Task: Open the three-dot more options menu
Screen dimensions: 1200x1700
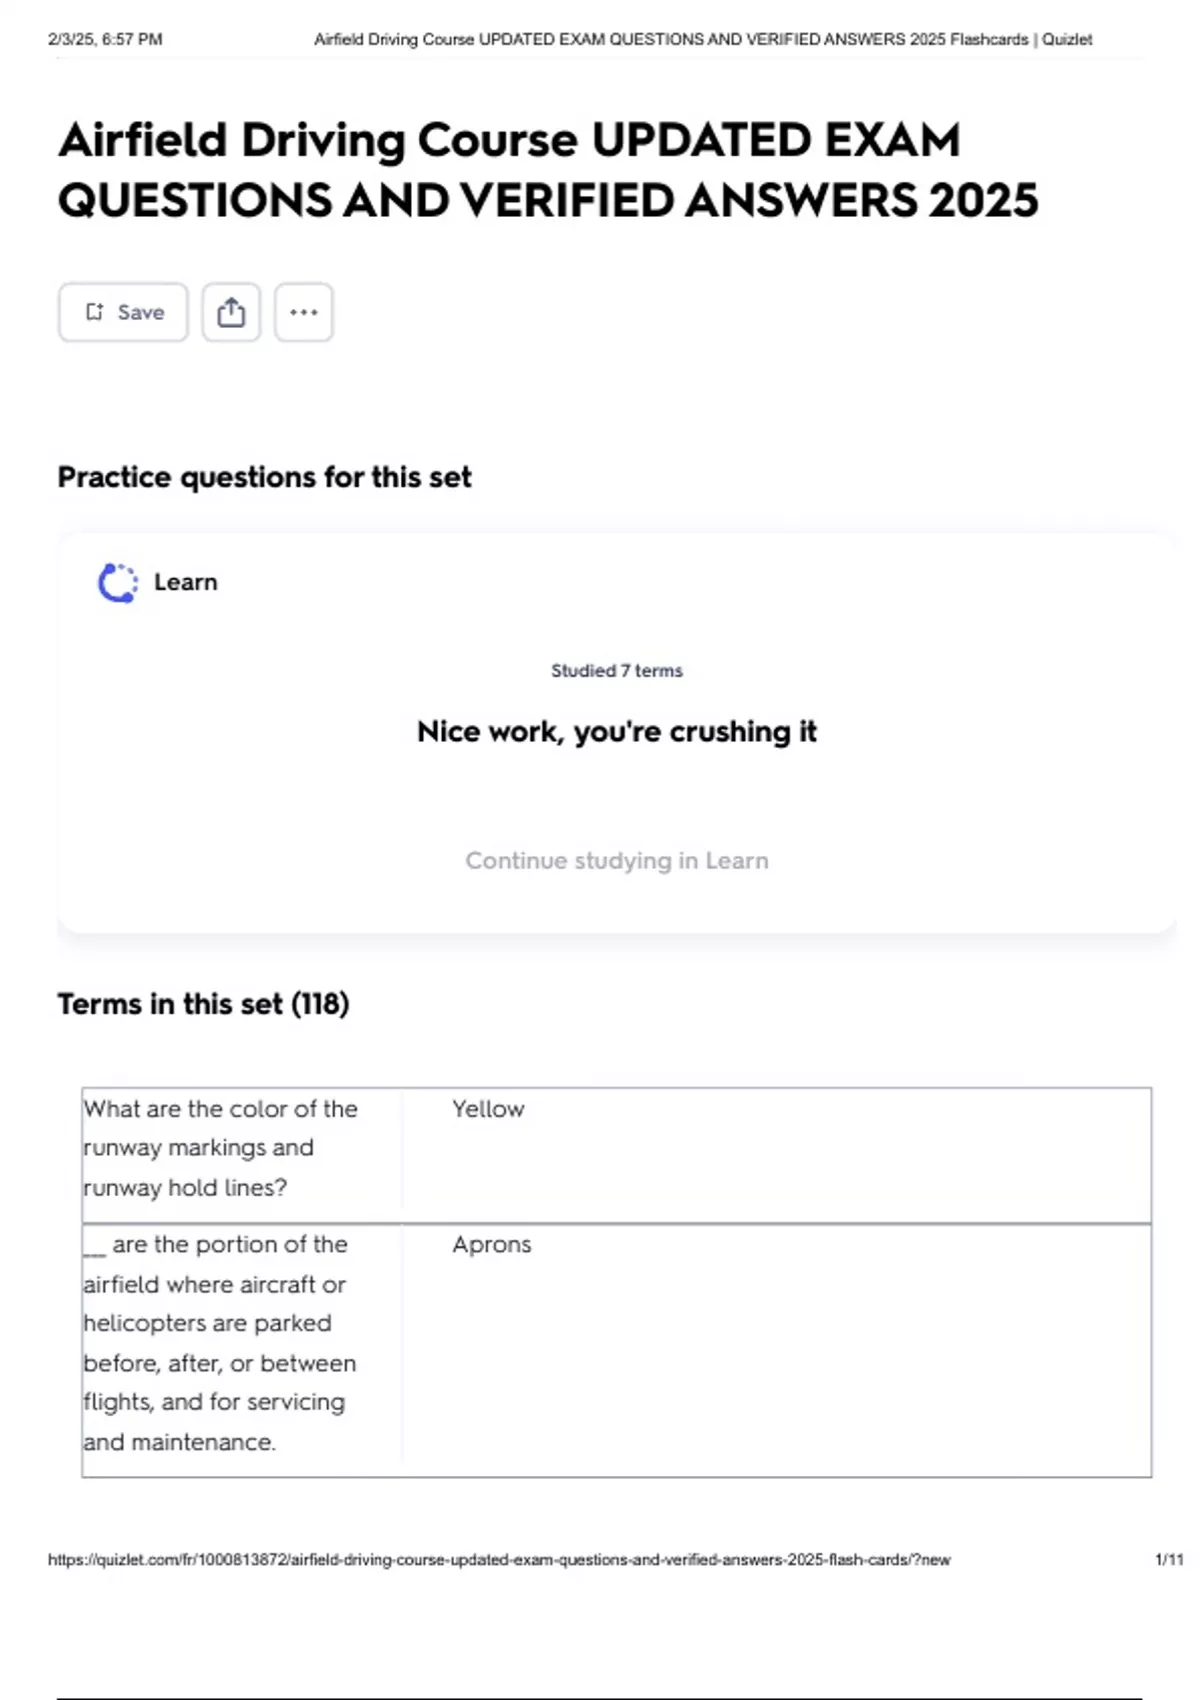Action: tap(303, 312)
